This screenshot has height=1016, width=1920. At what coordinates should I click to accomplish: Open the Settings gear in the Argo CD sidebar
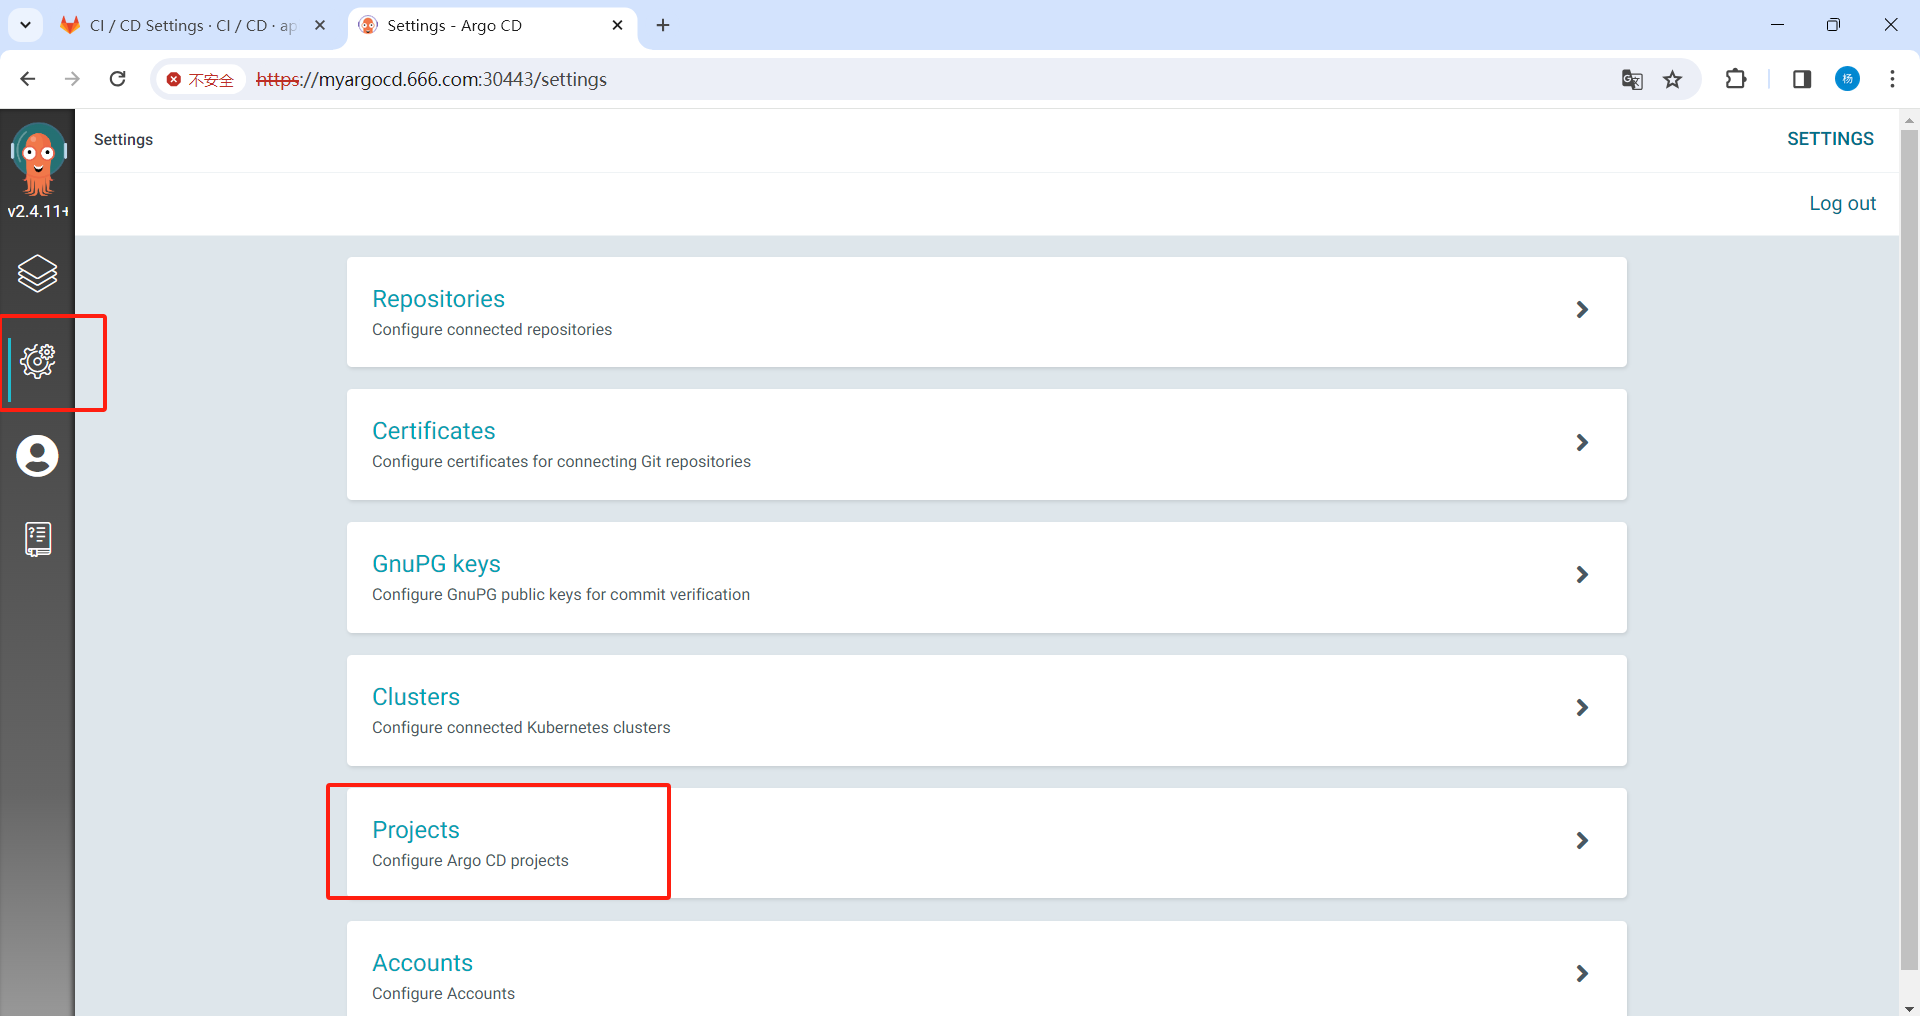click(38, 362)
